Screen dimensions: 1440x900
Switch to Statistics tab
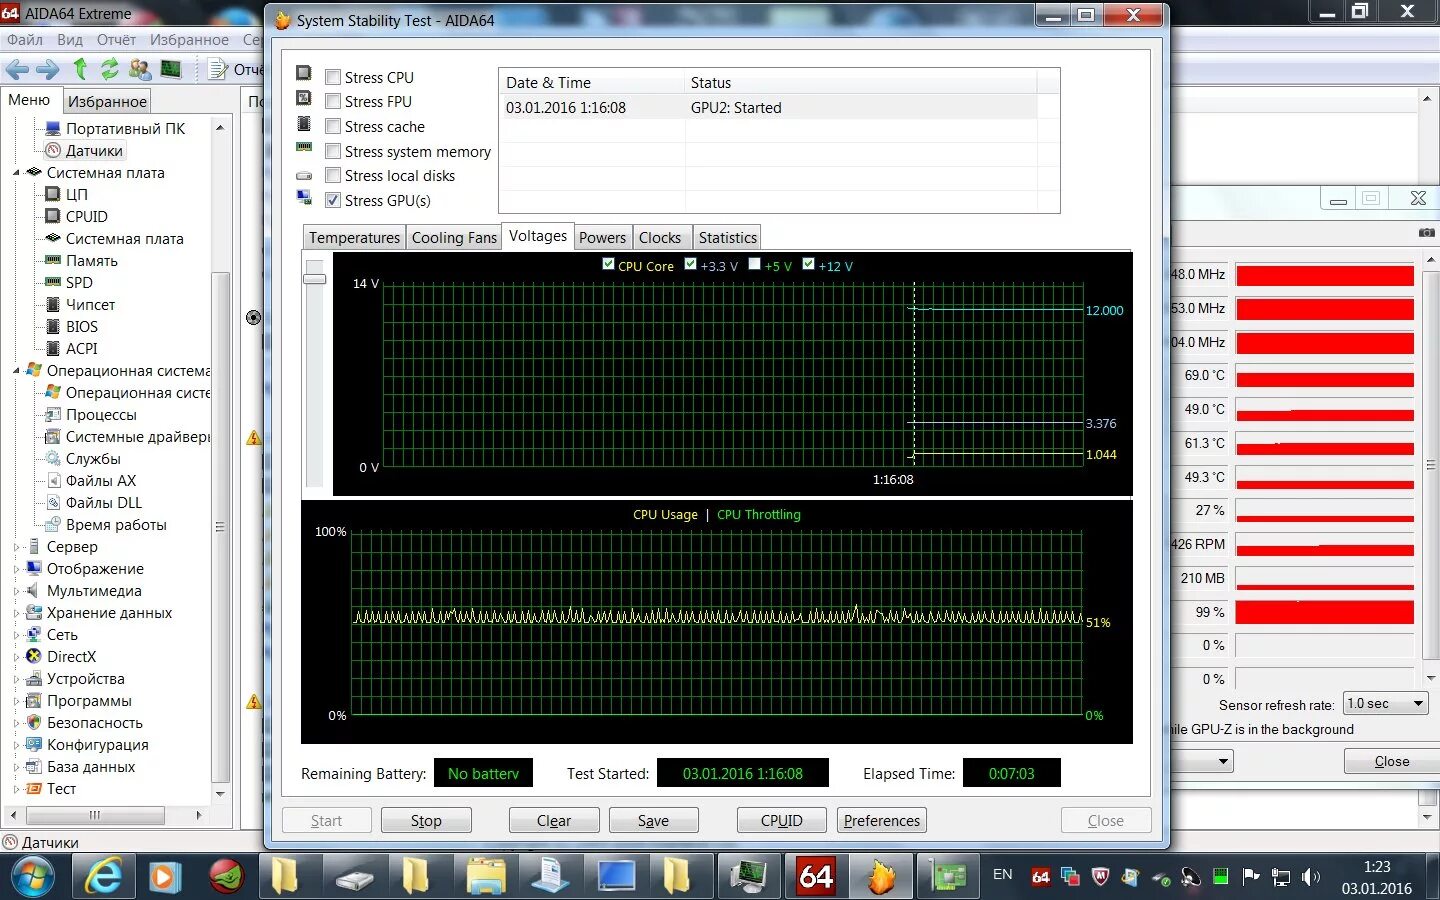click(x=728, y=238)
